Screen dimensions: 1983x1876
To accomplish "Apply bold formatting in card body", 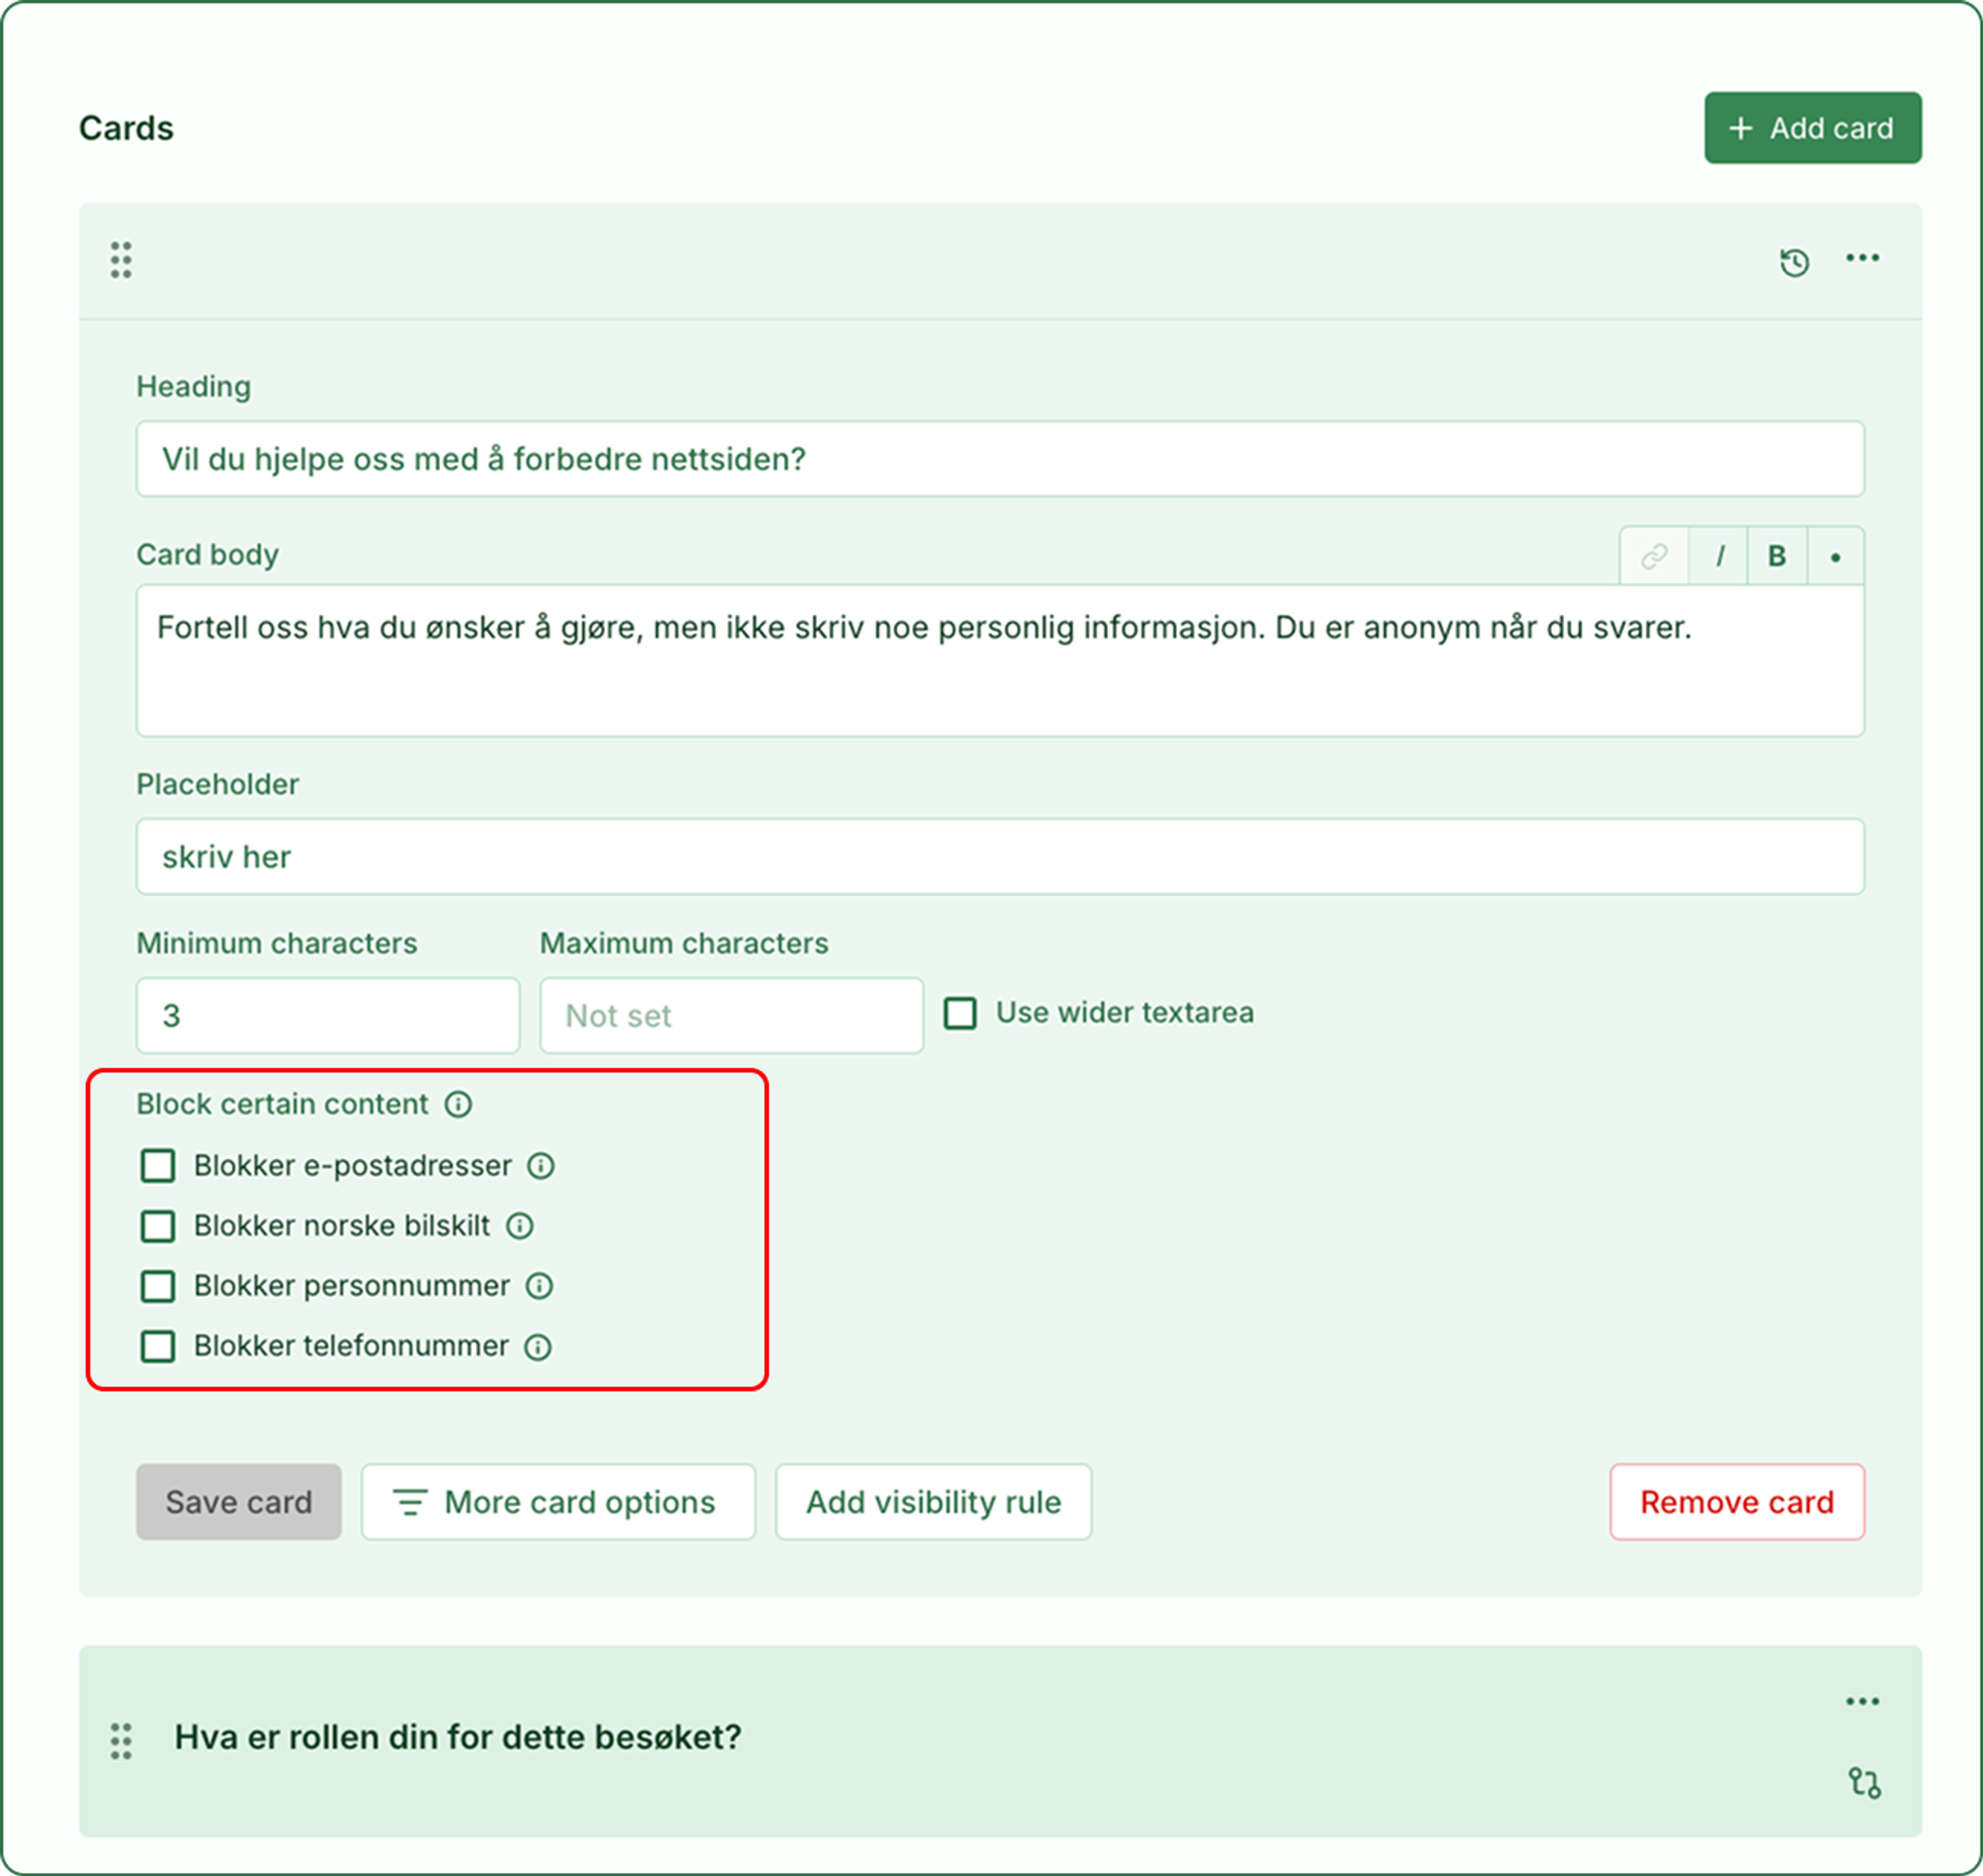I will (x=1777, y=556).
